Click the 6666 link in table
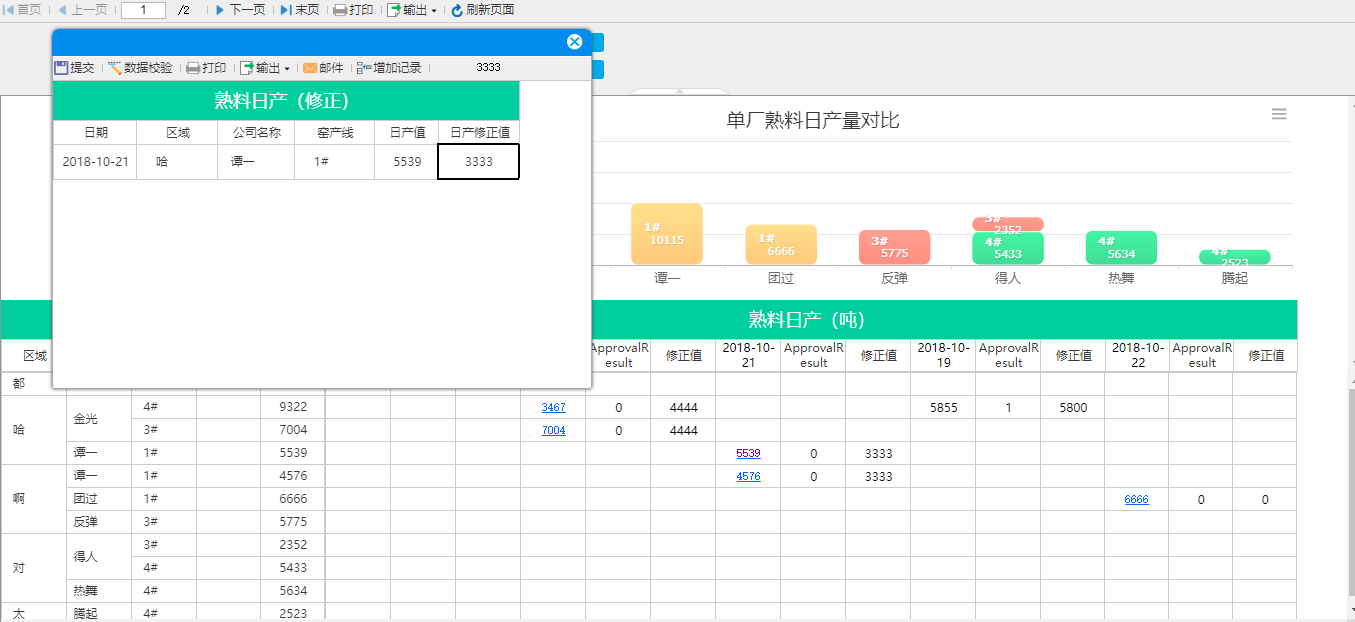Image resolution: width=1355 pixels, height=622 pixels. point(1136,499)
